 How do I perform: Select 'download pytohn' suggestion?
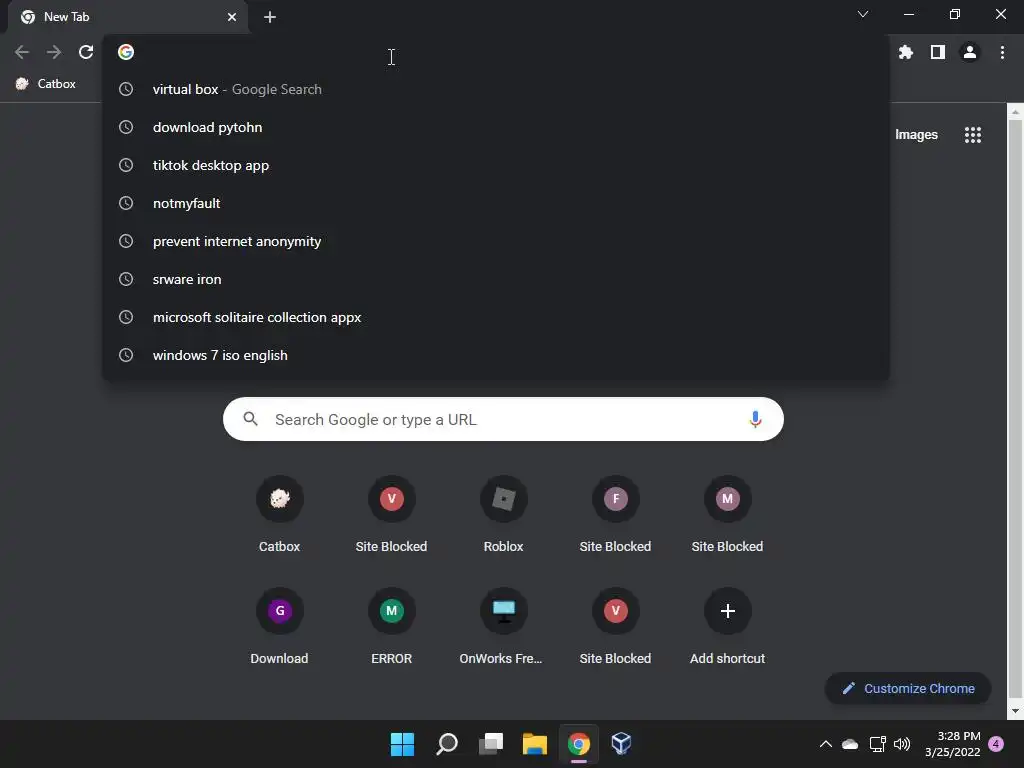[496, 127]
